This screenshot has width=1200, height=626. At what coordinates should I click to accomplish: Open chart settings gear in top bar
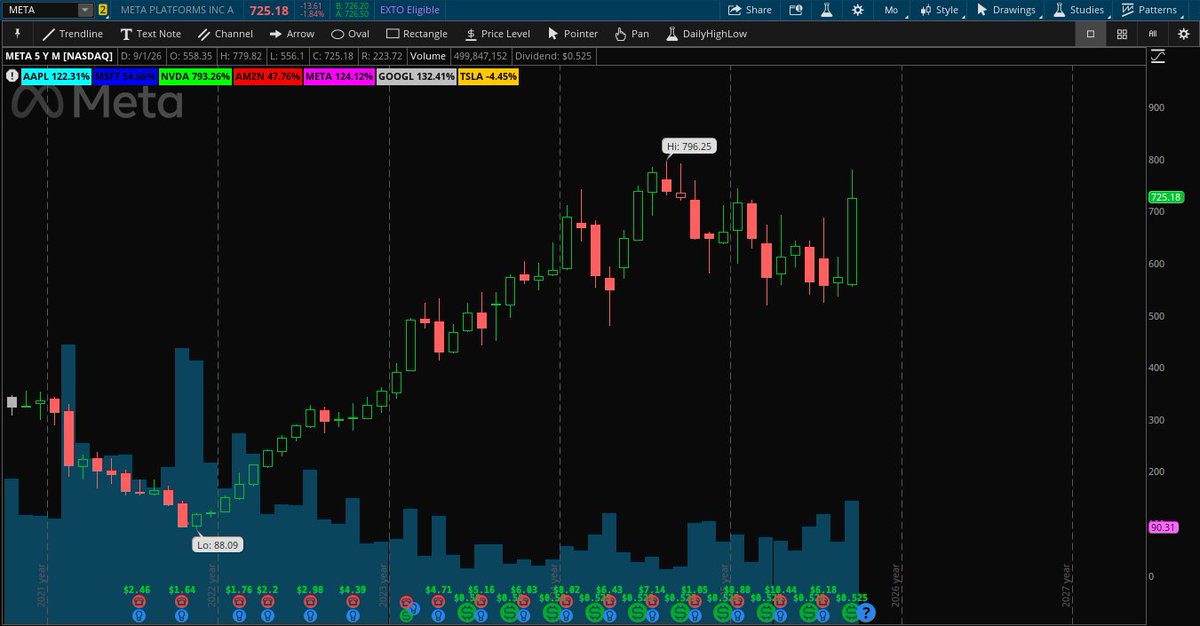tap(857, 10)
